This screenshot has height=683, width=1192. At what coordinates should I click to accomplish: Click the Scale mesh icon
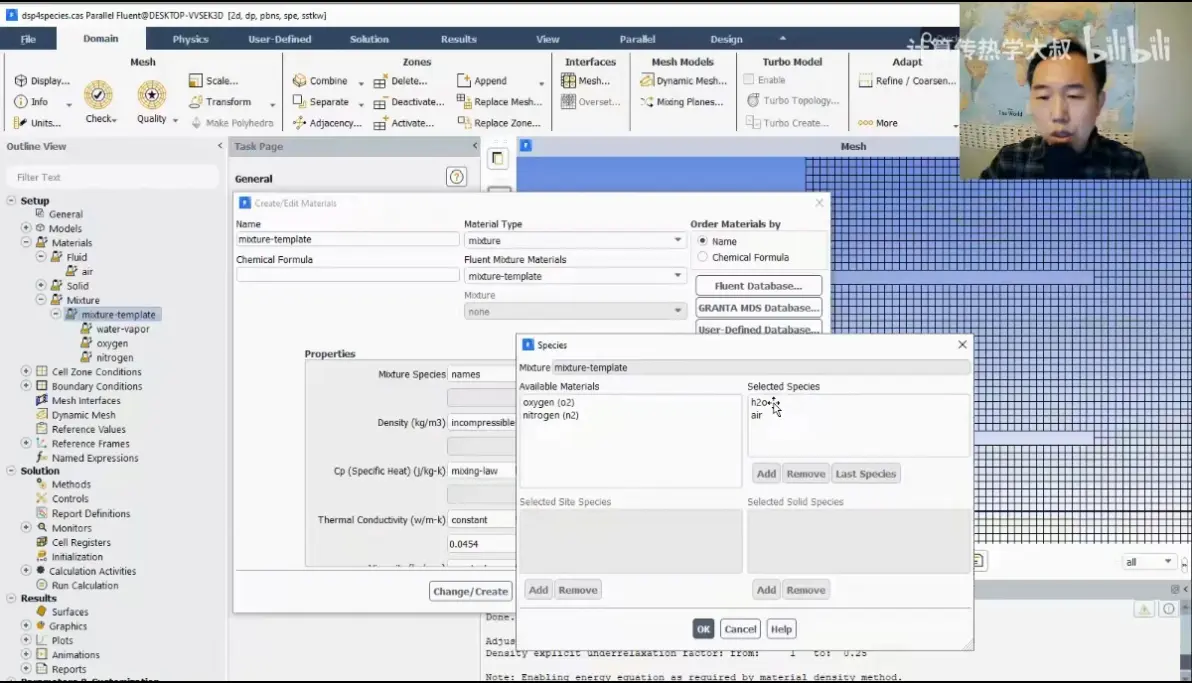point(195,81)
